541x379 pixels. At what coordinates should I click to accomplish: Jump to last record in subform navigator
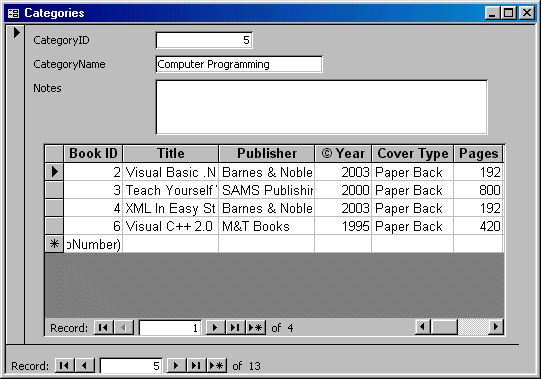[235, 327]
